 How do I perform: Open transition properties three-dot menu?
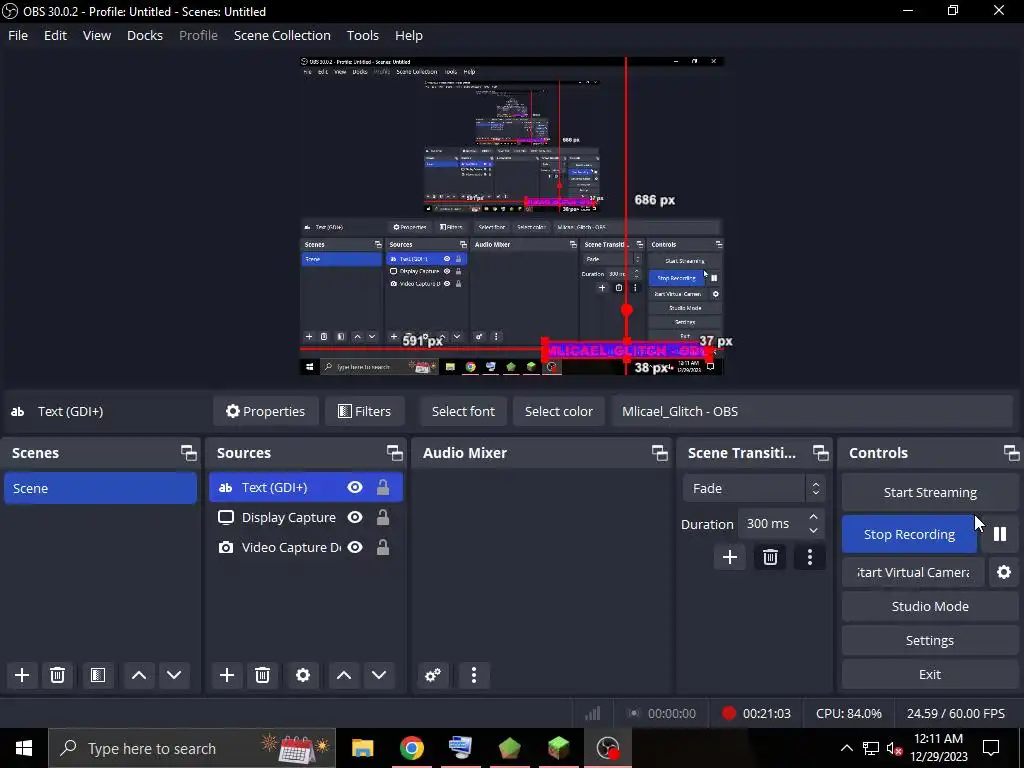pyautogui.click(x=810, y=557)
